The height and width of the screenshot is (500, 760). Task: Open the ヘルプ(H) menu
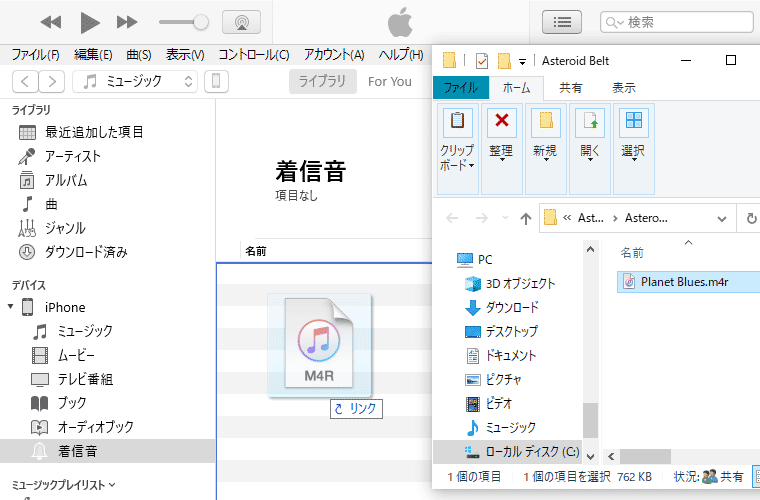click(x=401, y=55)
